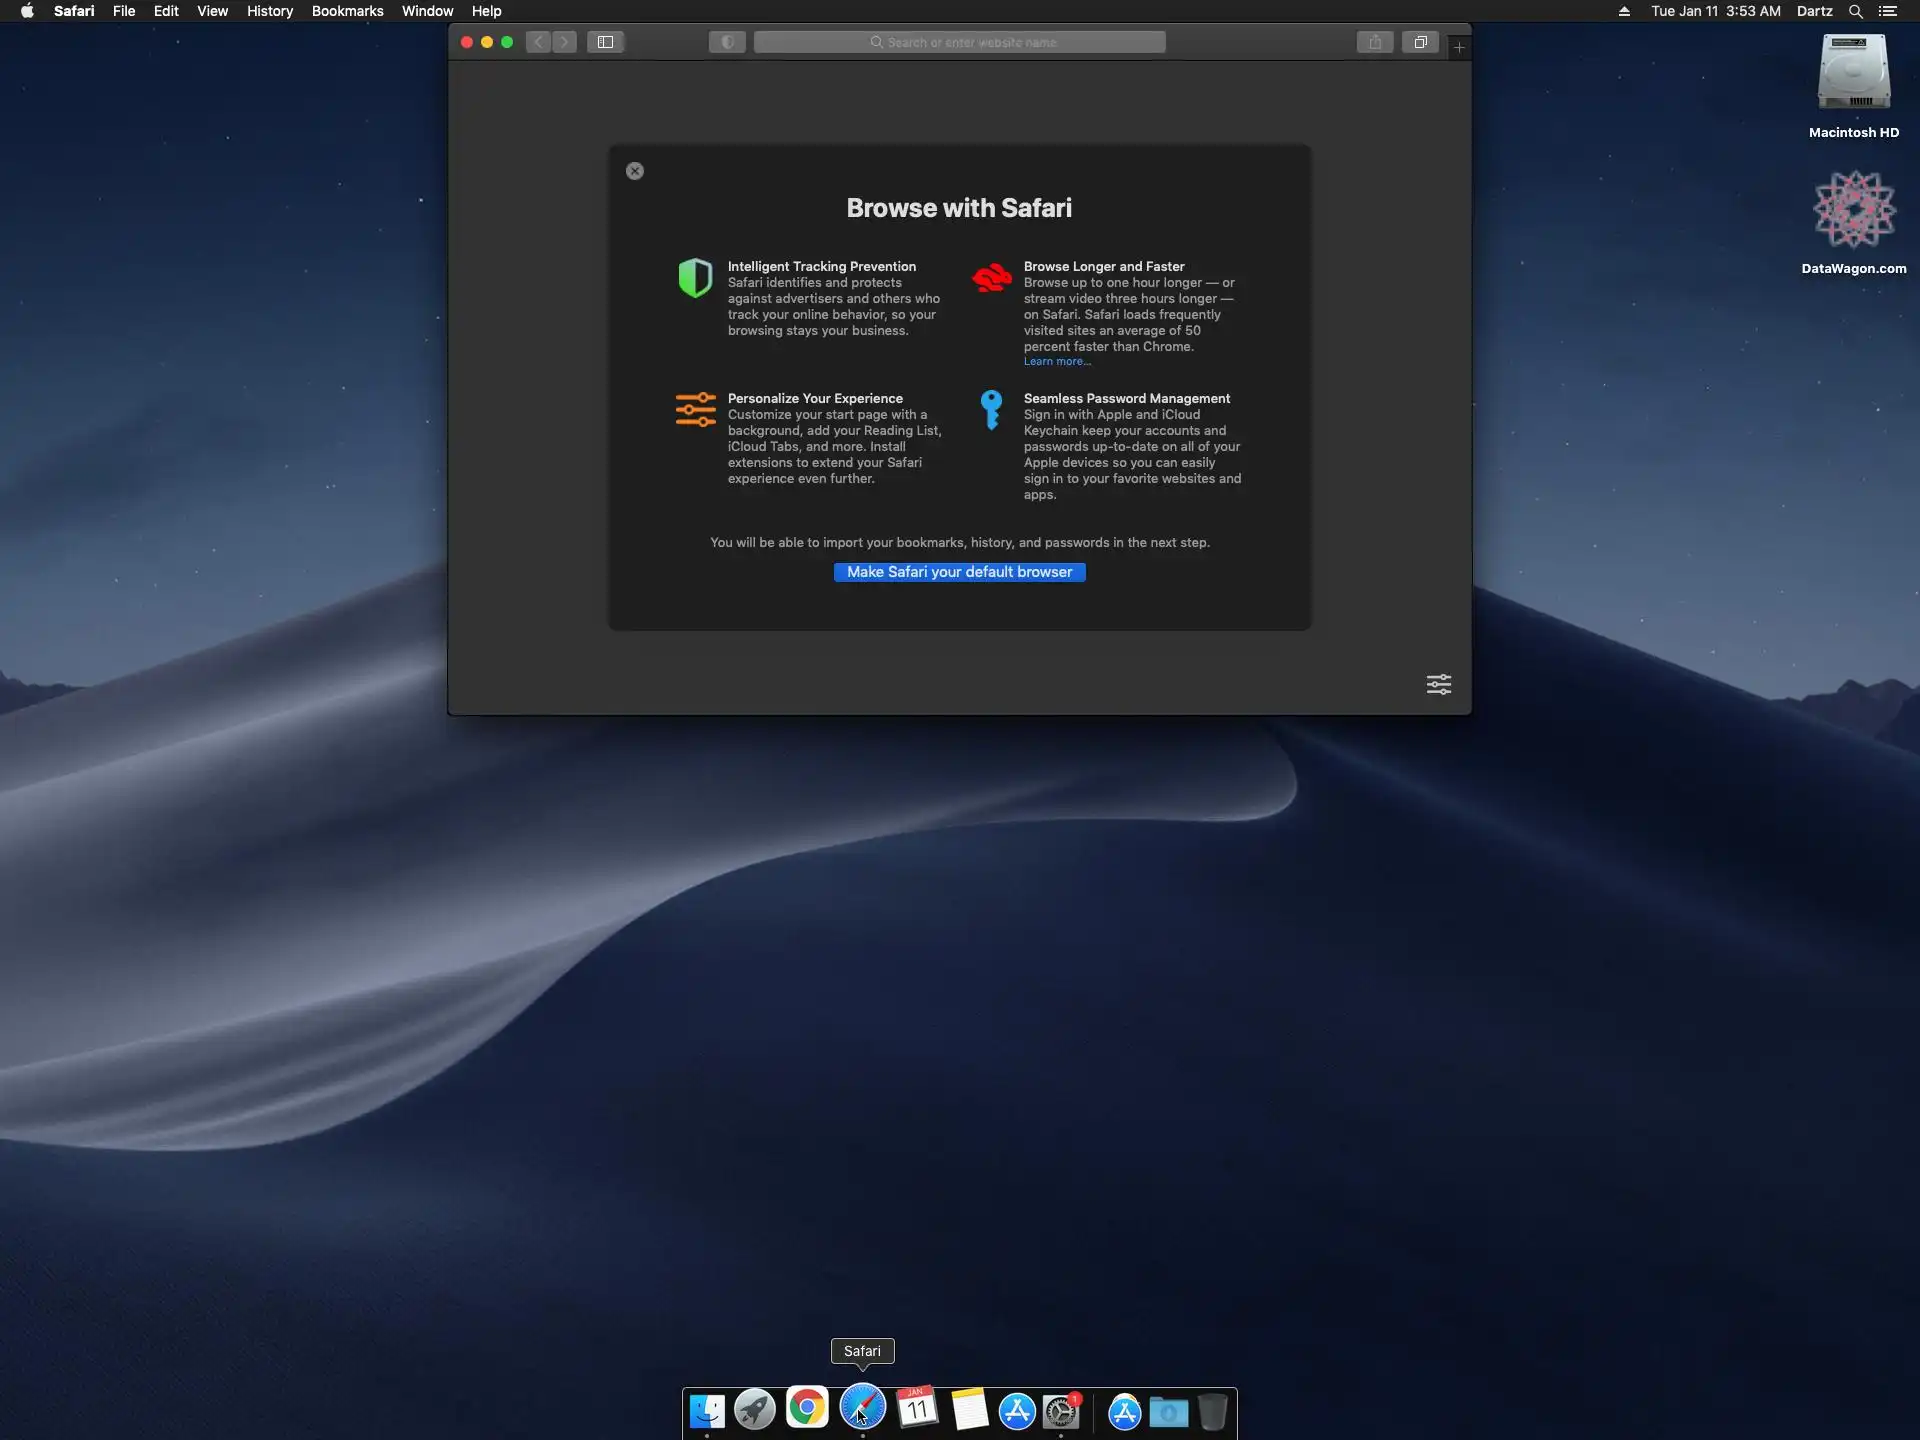
Task: Open Spotlight search in menu bar
Action: click(1855, 11)
